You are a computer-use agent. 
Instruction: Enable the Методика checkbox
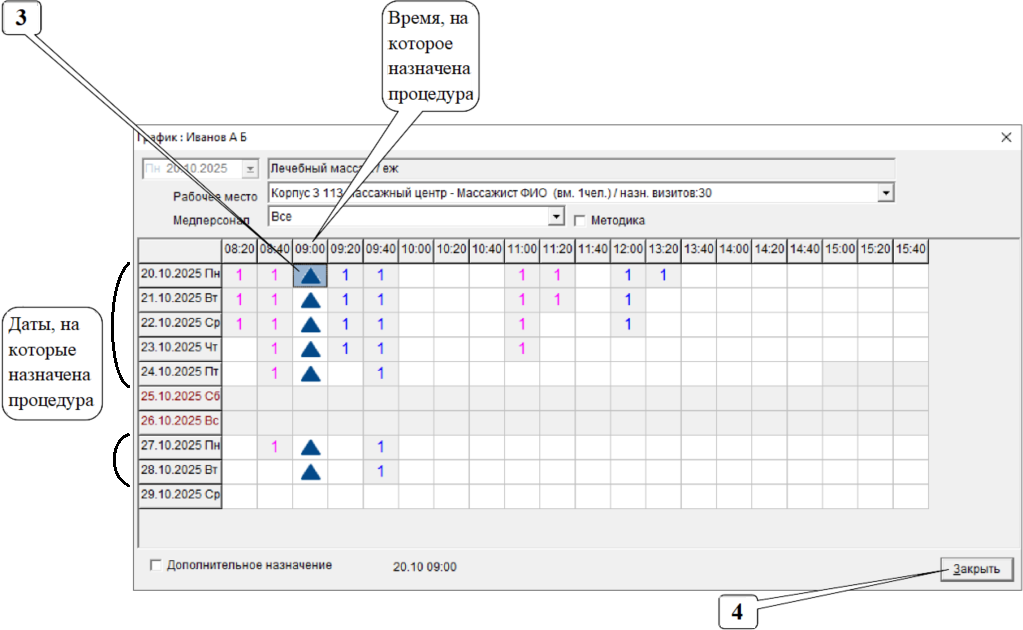click(x=579, y=221)
